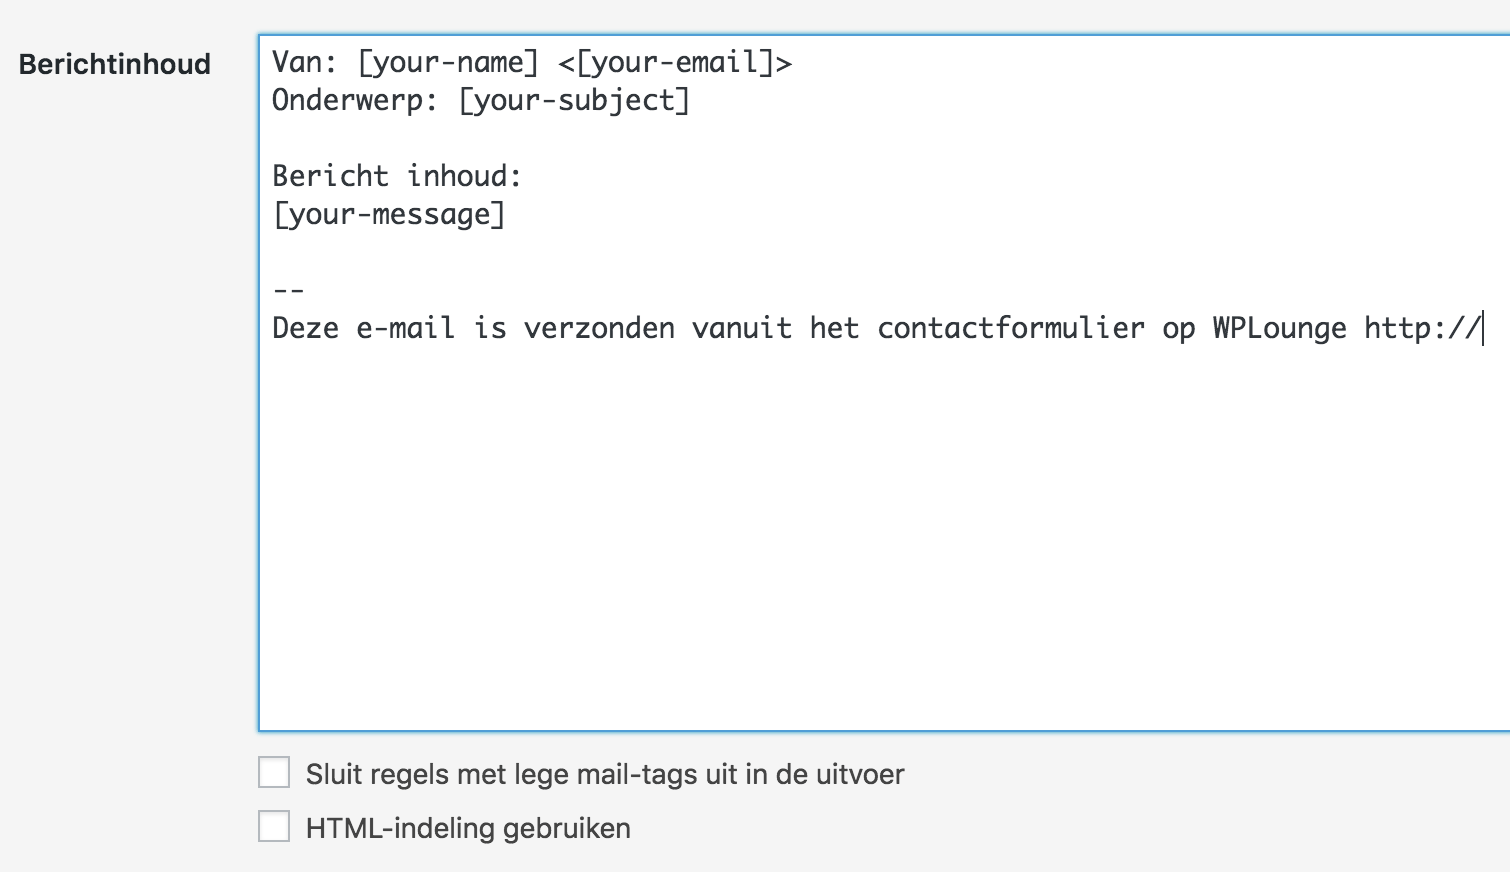Place cursor in the word 'verzonden'
The image size is (1510, 872).
(x=599, y=329)
